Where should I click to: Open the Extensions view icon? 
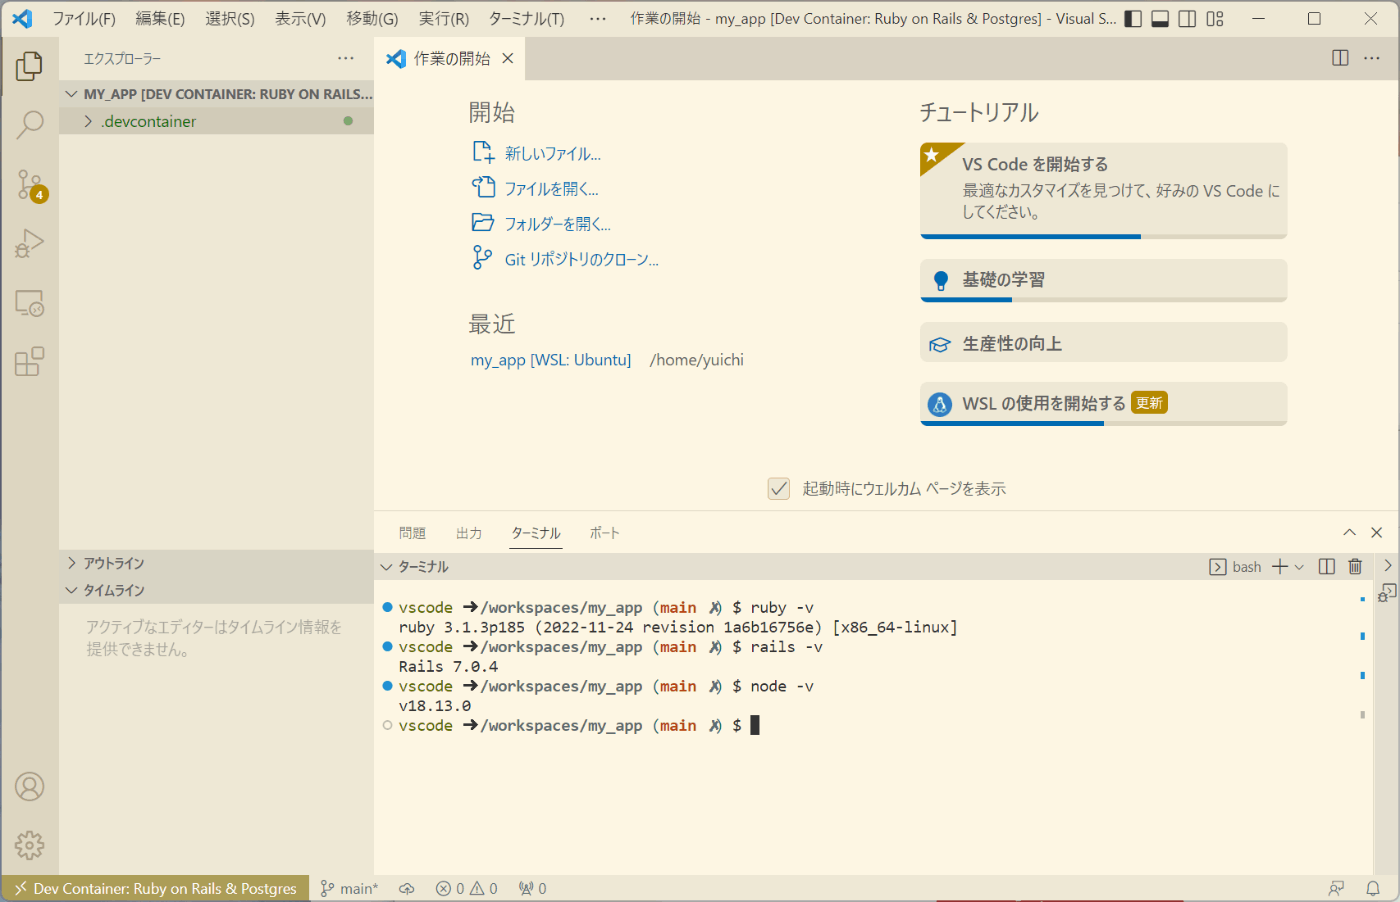click(x=29, y=361)
